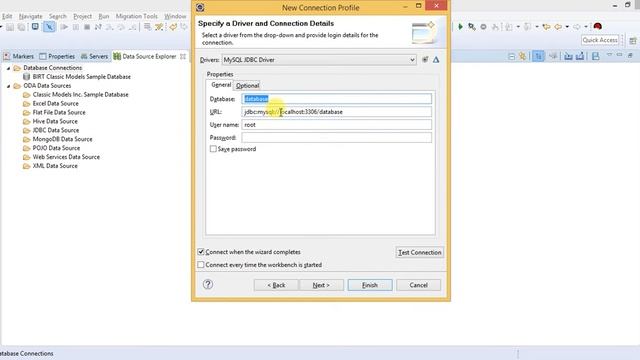Toggle the Use Step Filters icon
The height and width of the screenshot is (360, 640).
click(159, 27)
